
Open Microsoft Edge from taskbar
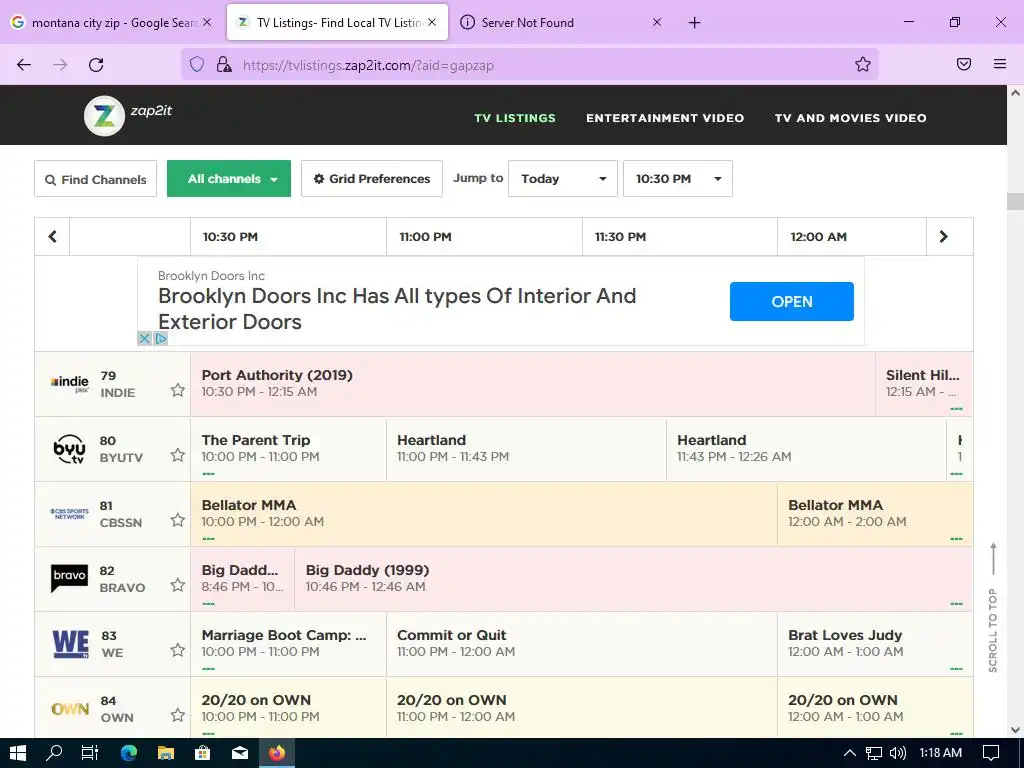click(x=129, y=753)
